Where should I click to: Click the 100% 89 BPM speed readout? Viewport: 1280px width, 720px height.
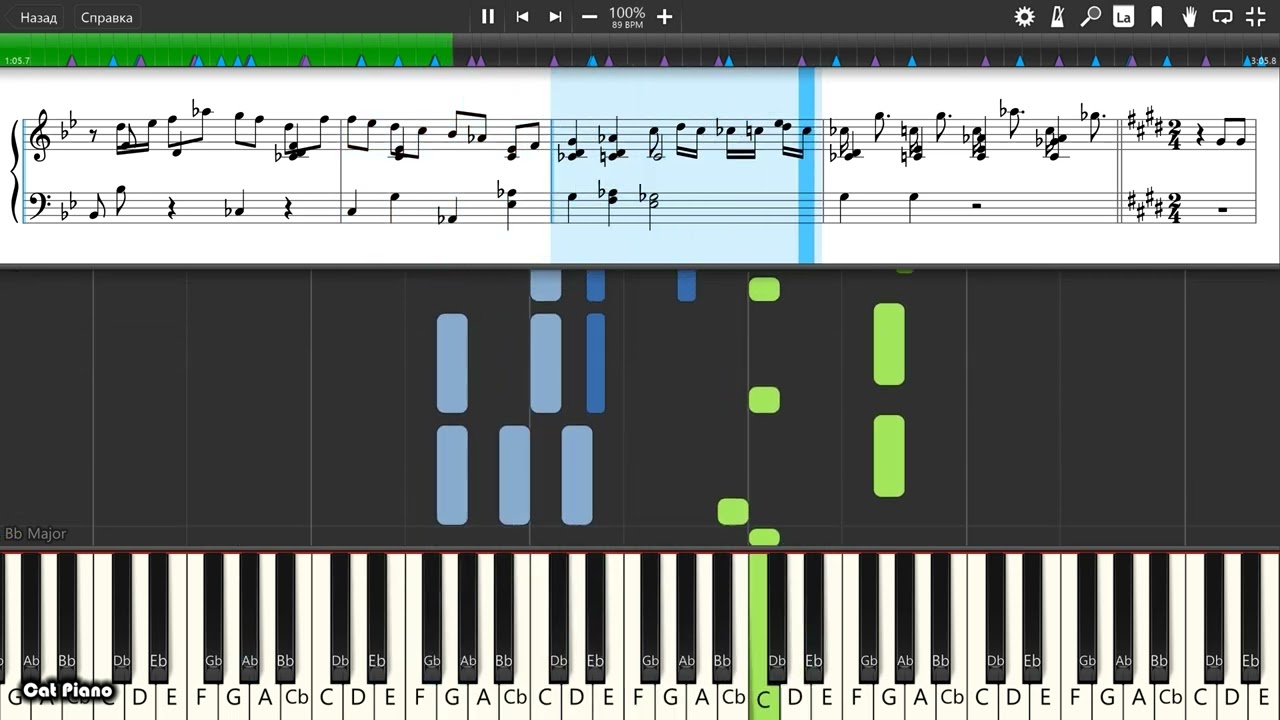point(627,17)
